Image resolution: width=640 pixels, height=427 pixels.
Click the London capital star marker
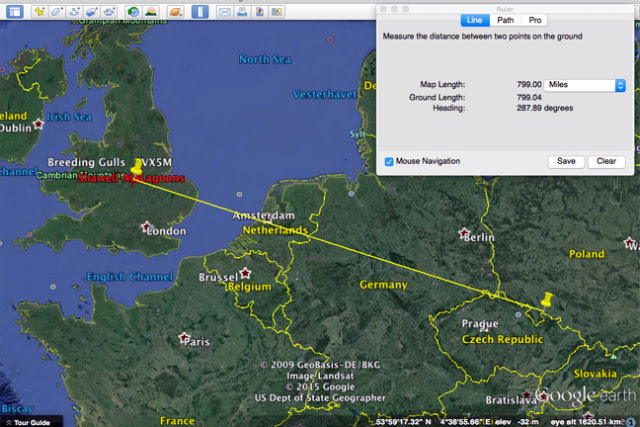[147, 227]
